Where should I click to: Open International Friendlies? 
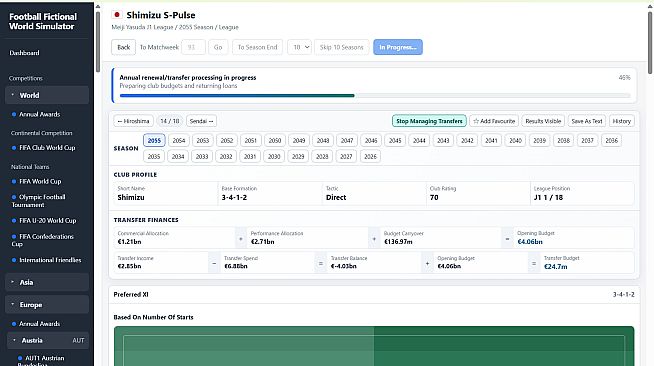[x=50, y=260]
